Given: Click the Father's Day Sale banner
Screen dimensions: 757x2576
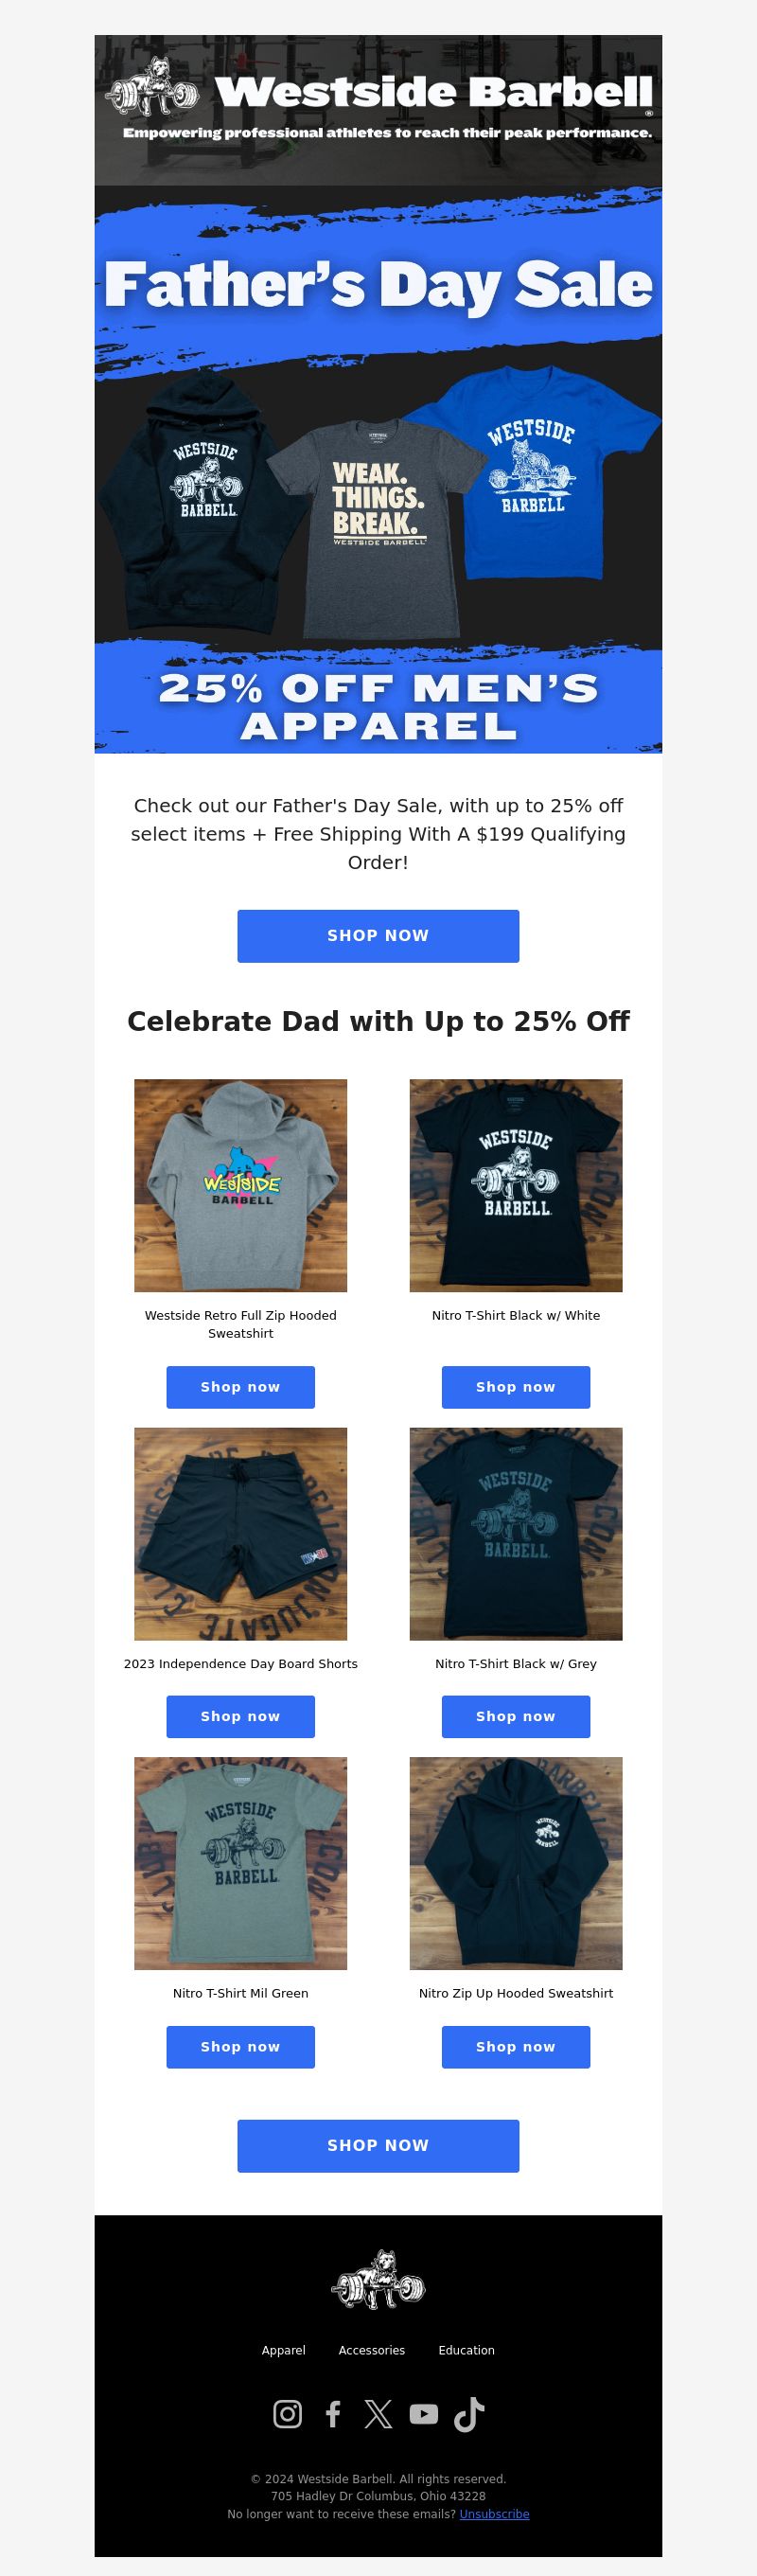Looking at the screenshot, I should (x=378, y=469).
